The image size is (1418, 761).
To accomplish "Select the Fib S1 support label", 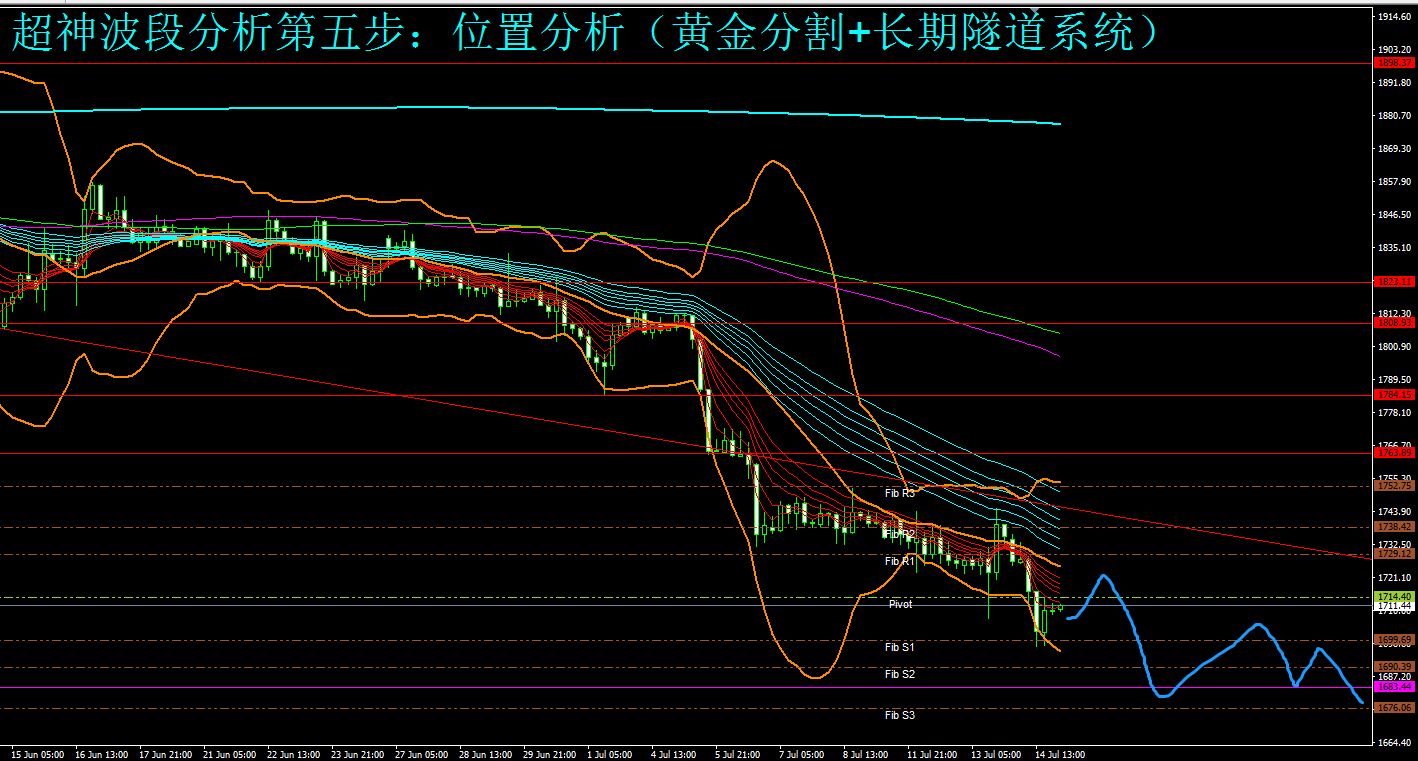I will click(x=899, y=647).
